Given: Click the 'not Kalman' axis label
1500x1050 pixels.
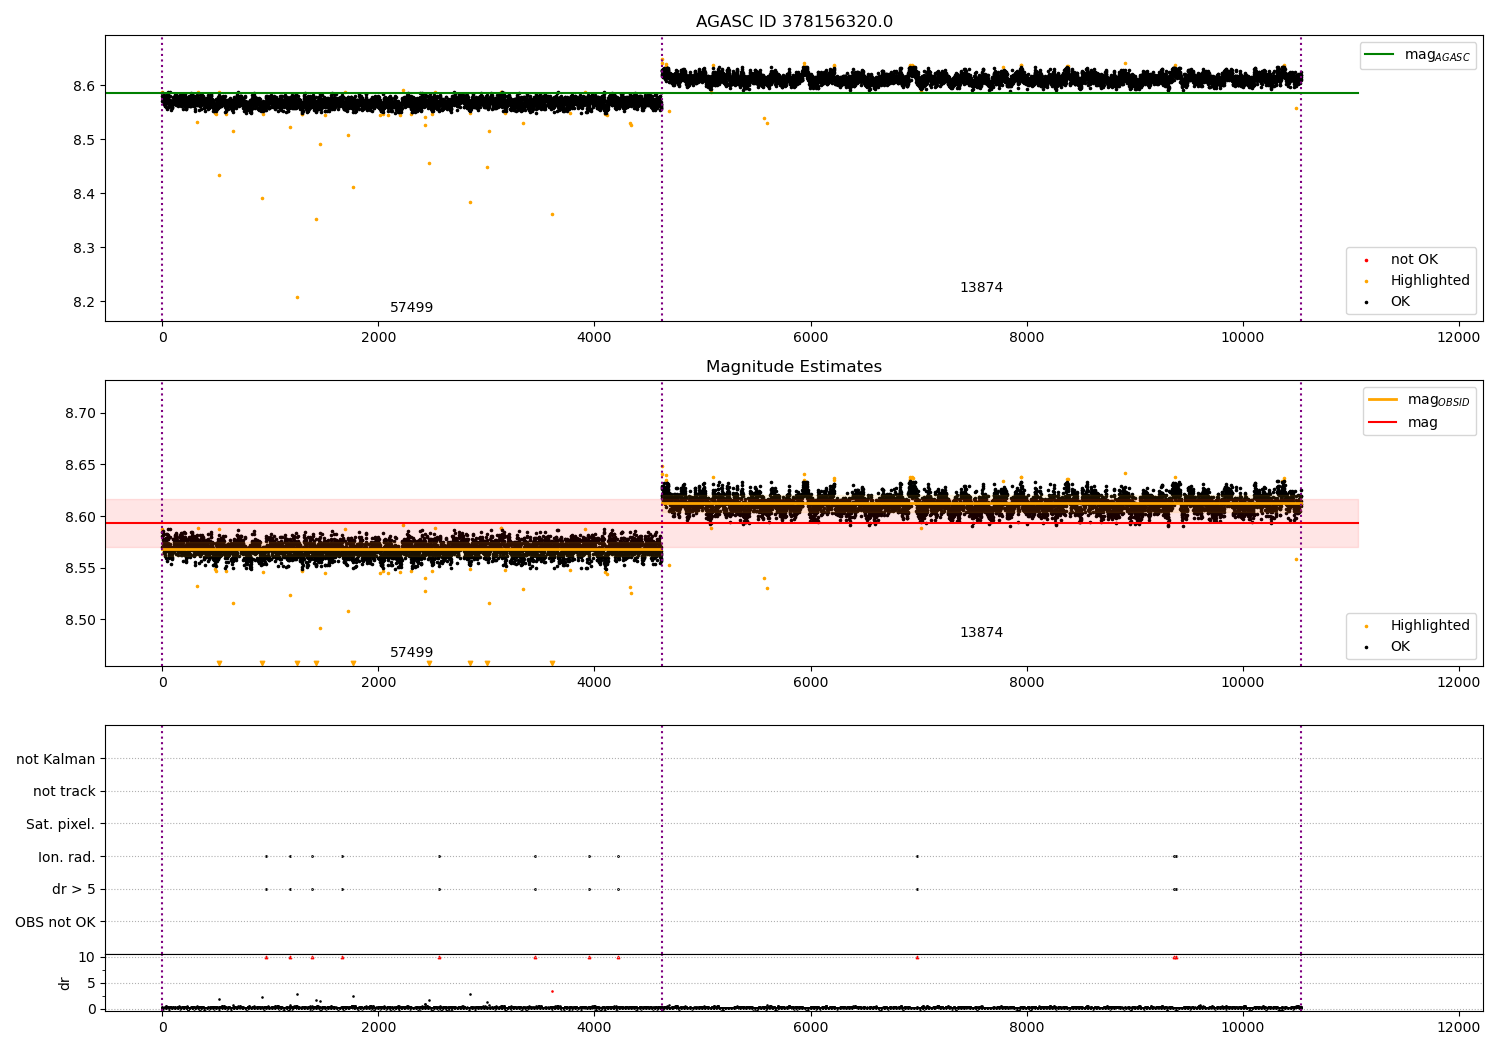Looking at the screenshot, I should (x=56, y=759).
